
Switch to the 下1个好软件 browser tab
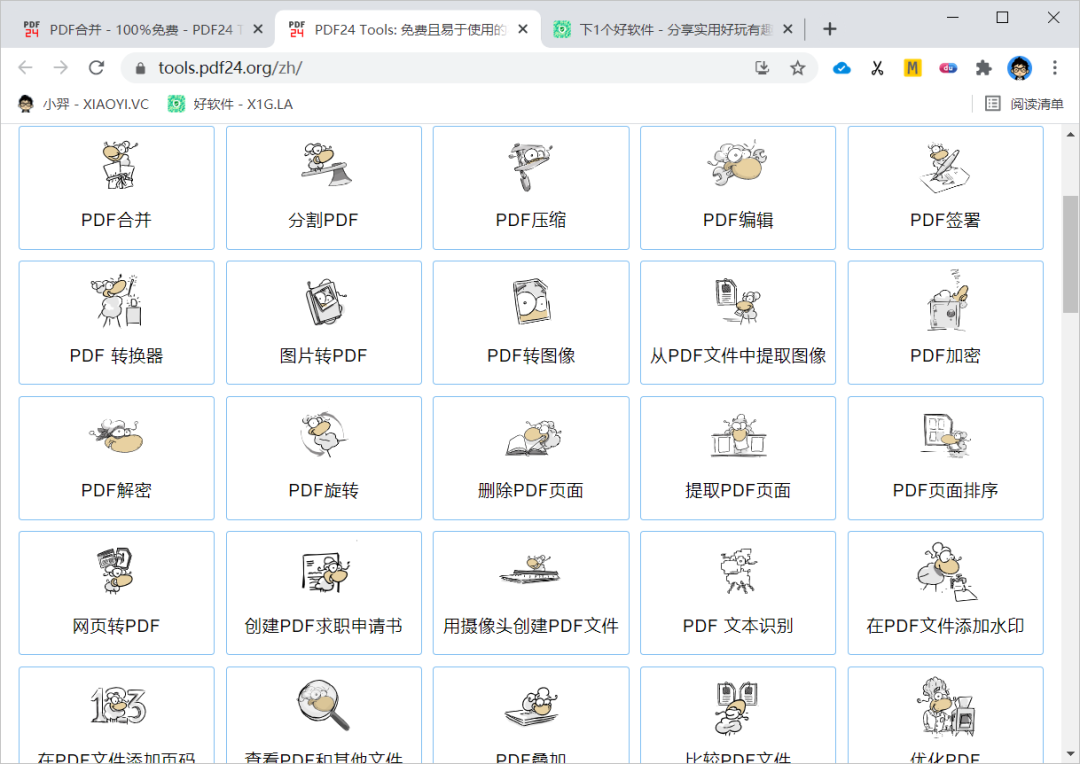pyautogui.click(x=674, y=29)
